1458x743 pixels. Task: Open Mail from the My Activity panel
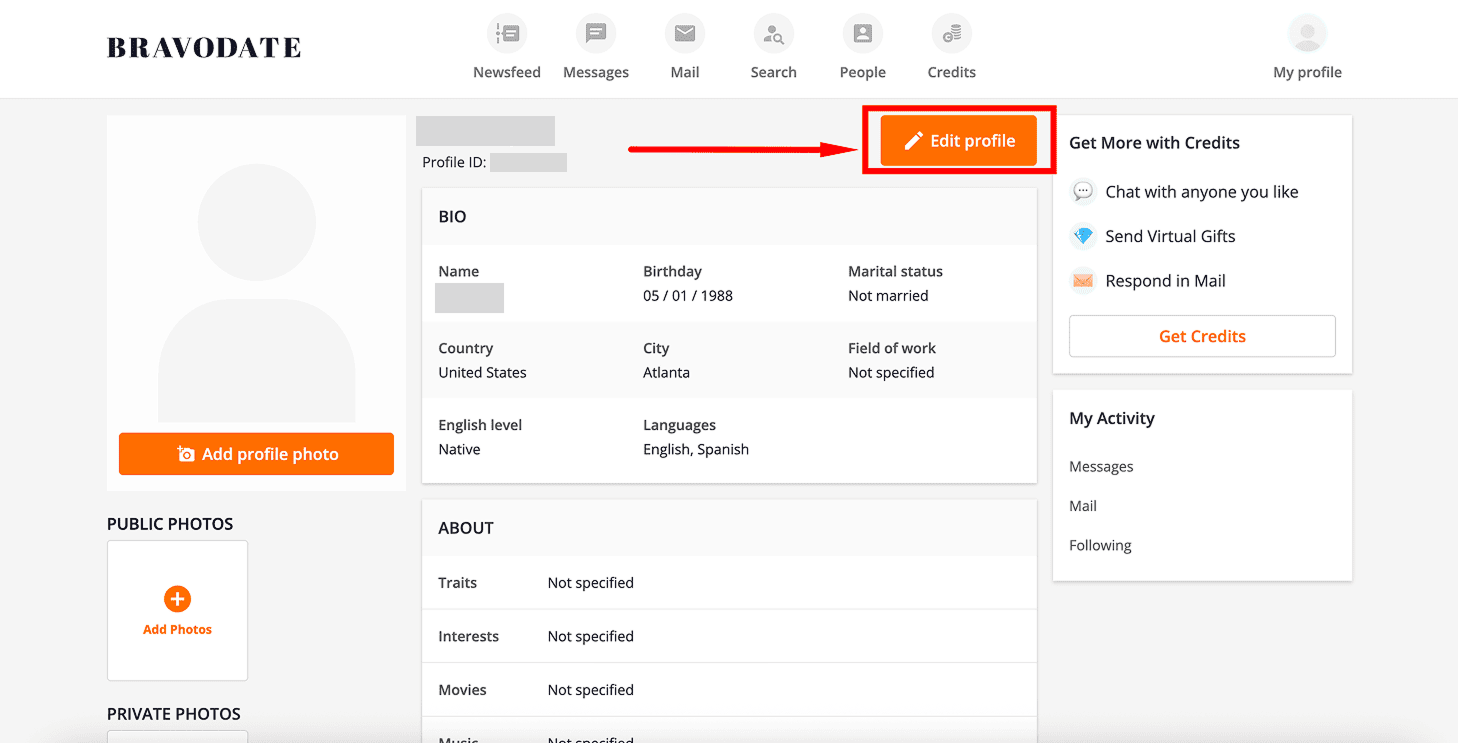tap(1083, 506)
